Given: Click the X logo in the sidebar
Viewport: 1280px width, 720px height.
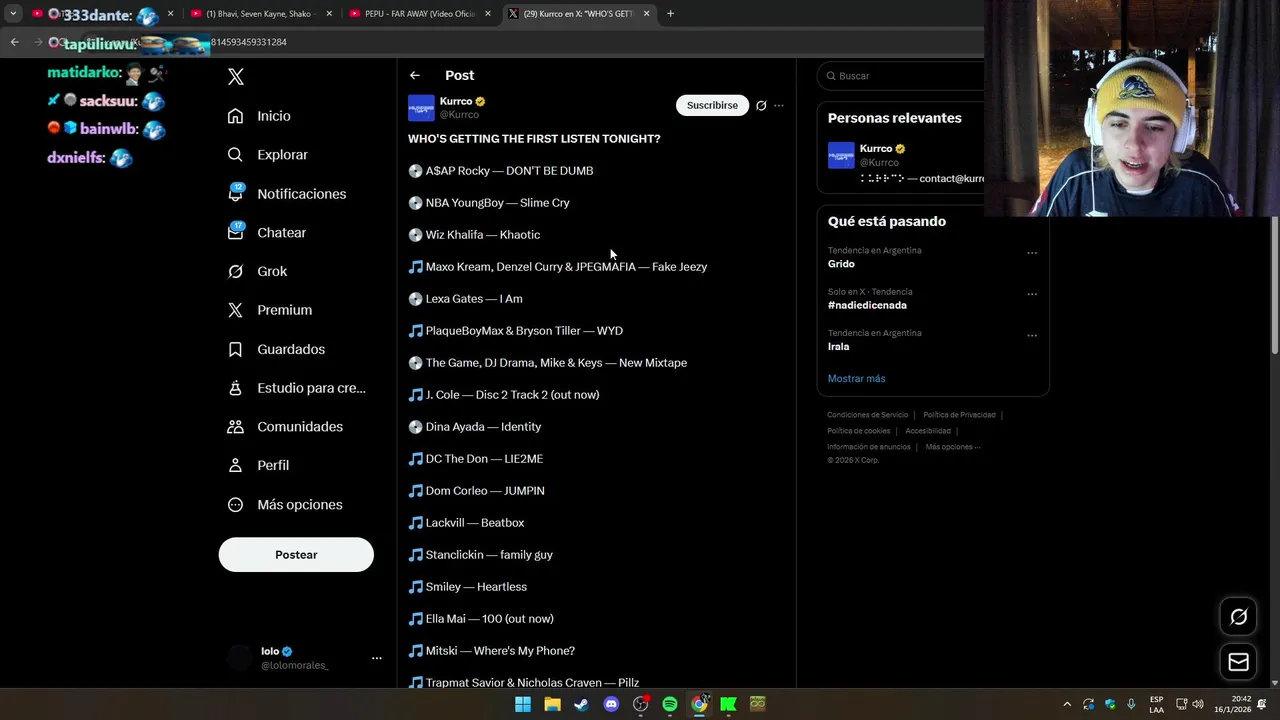Looking at the screenshot, I should [x=235, y=76].
